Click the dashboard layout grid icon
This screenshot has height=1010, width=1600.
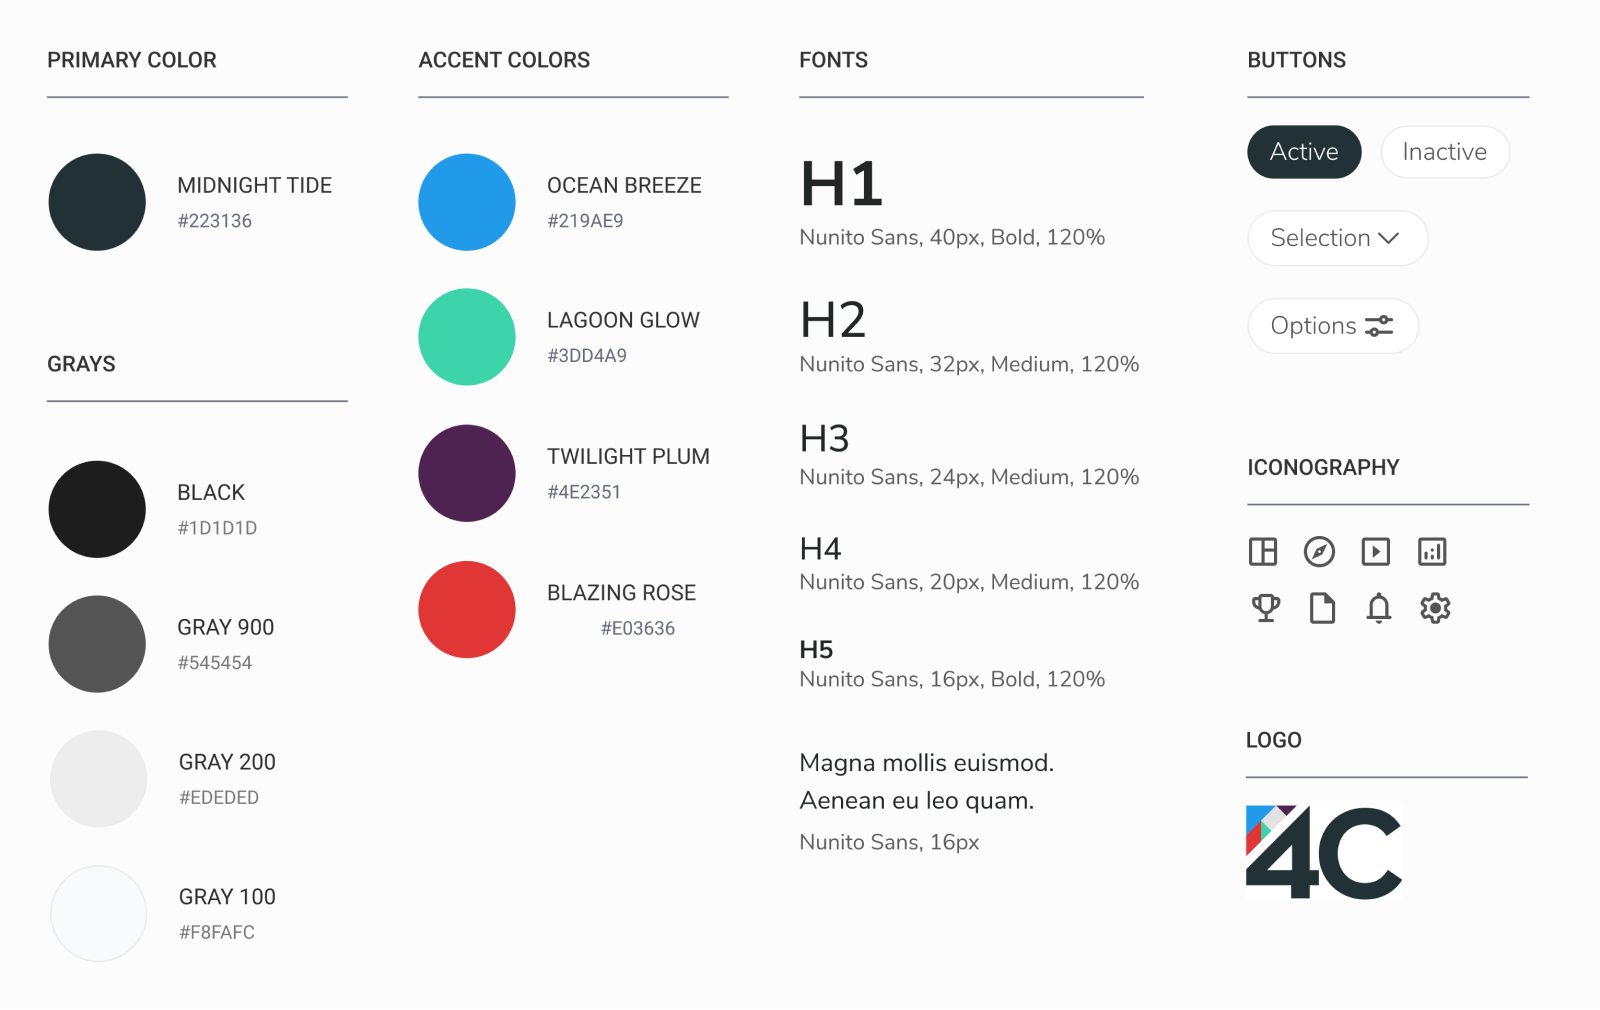[1263, 552]
